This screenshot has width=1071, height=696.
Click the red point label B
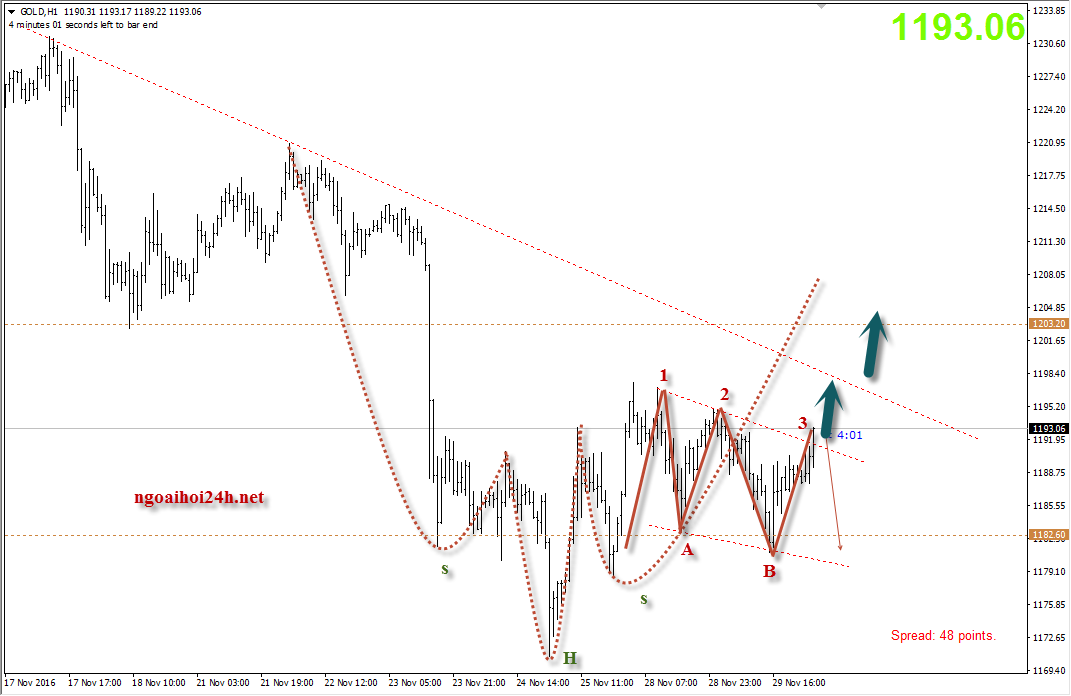click(x=768, y=572)
